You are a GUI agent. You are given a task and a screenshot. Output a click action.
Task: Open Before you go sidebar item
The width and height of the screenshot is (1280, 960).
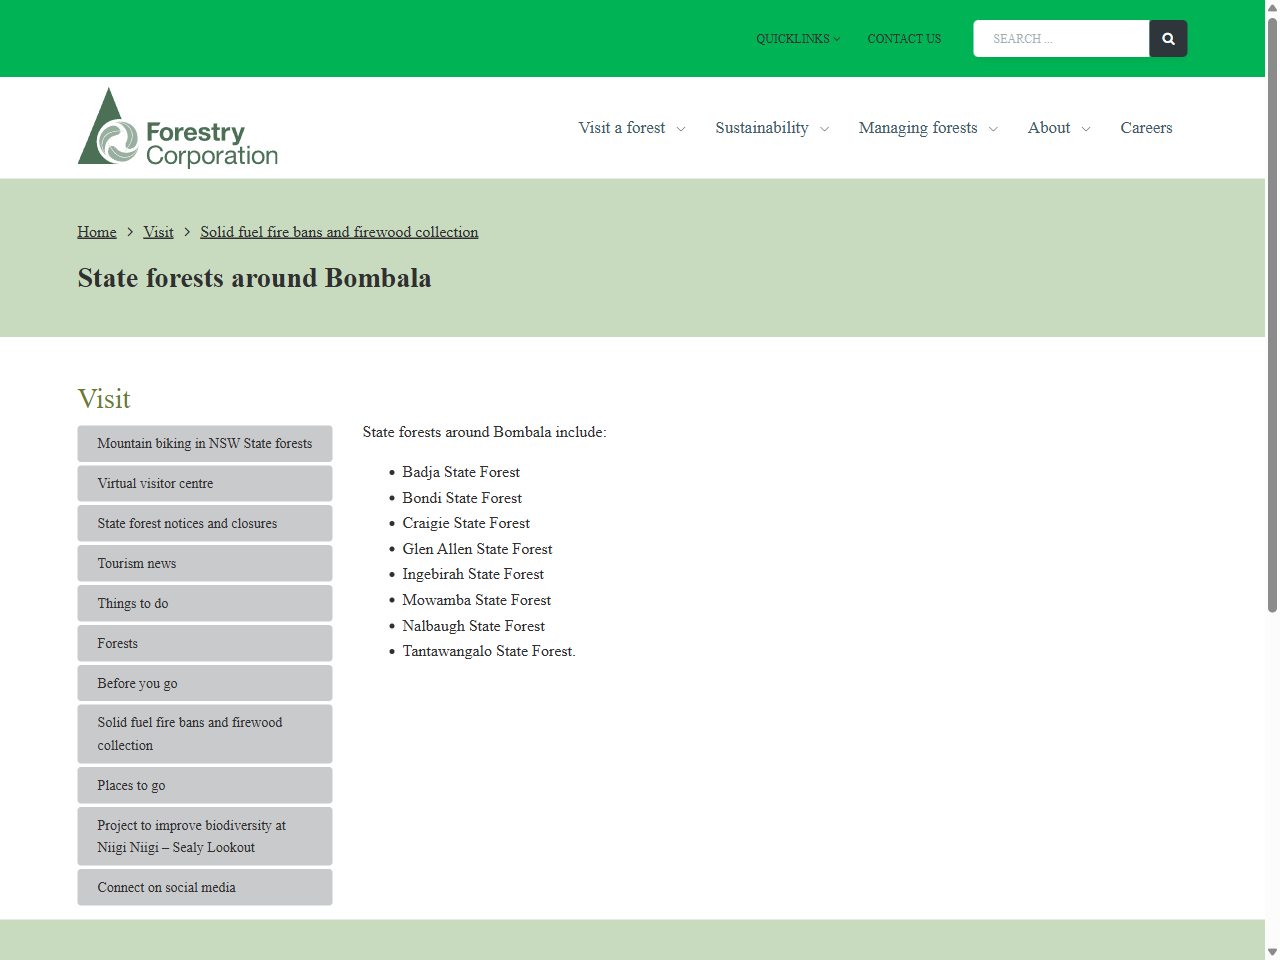pos(205,684)
